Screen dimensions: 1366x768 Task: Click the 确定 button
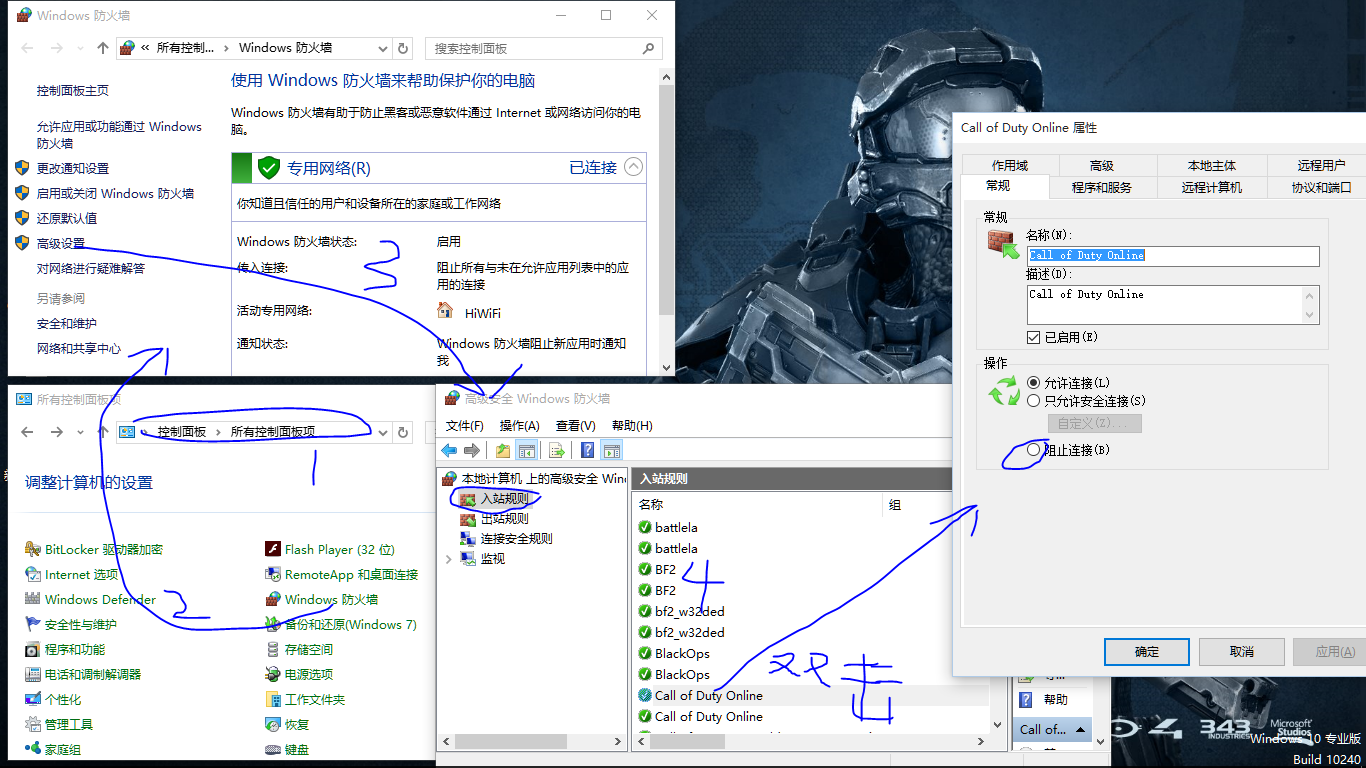click(x=1147, y=651)
